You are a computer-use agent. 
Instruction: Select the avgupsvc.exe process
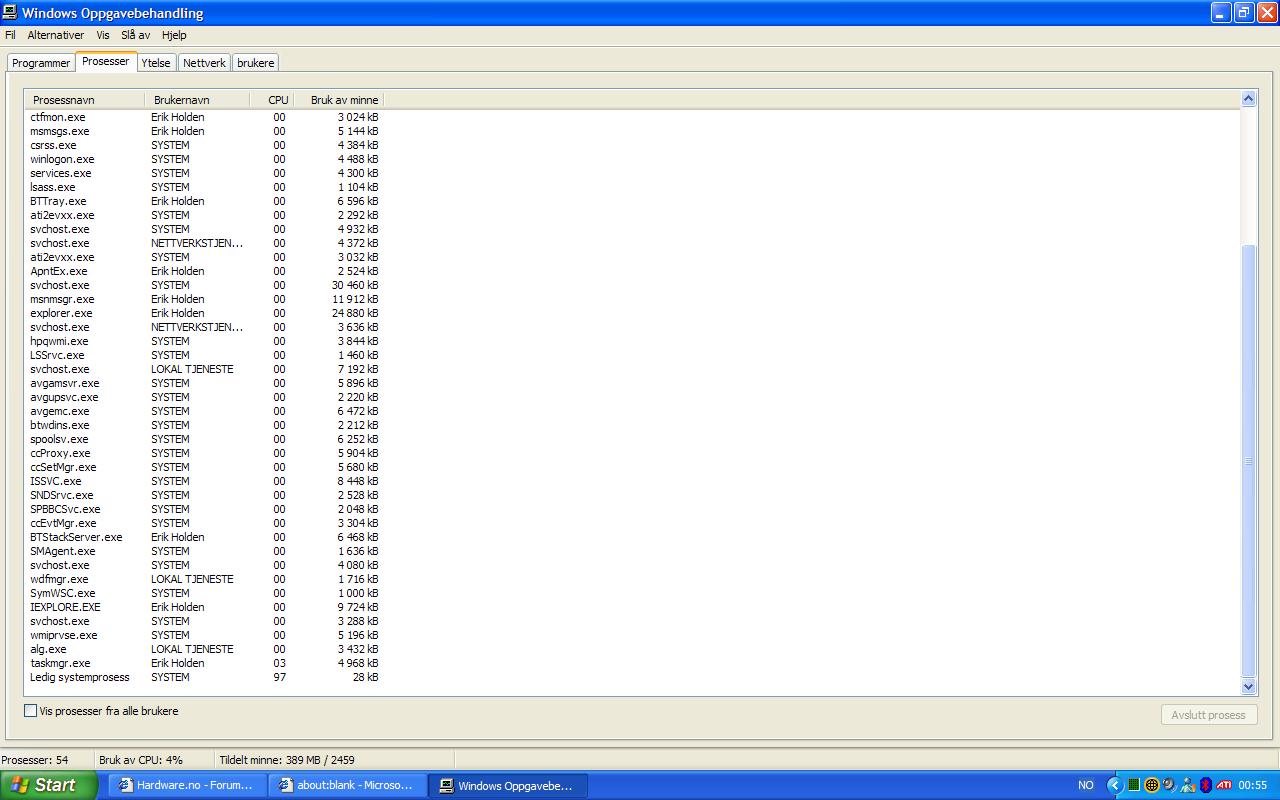point(204,397)
